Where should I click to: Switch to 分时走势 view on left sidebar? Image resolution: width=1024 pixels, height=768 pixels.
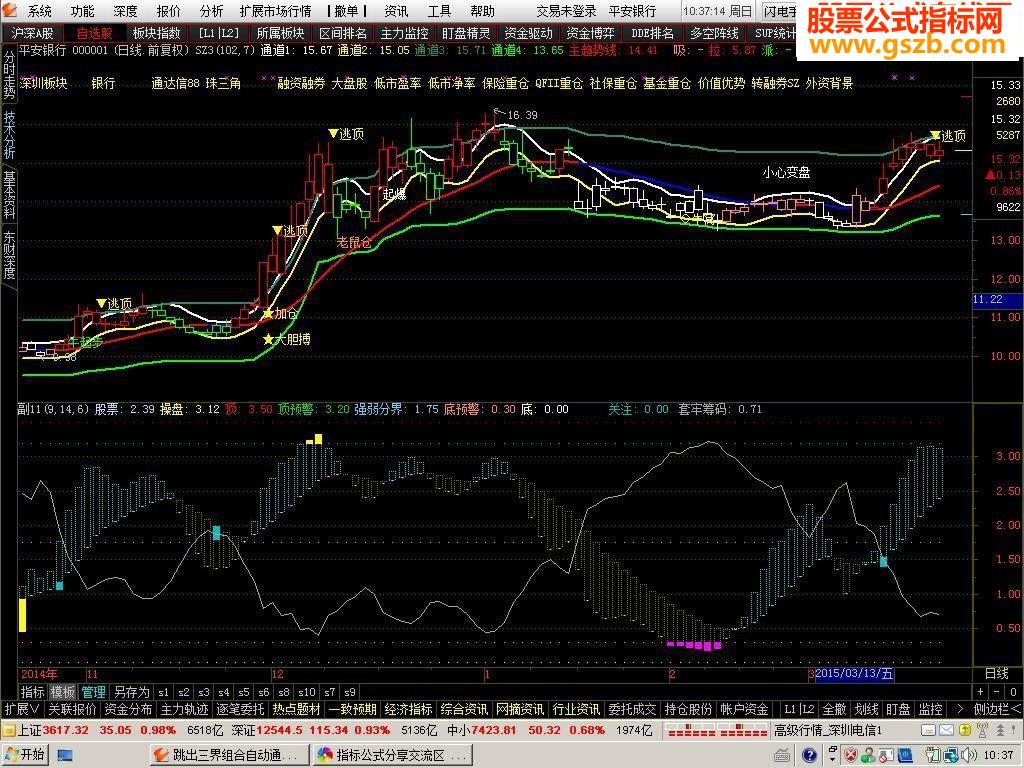click(x=8, y=74)
